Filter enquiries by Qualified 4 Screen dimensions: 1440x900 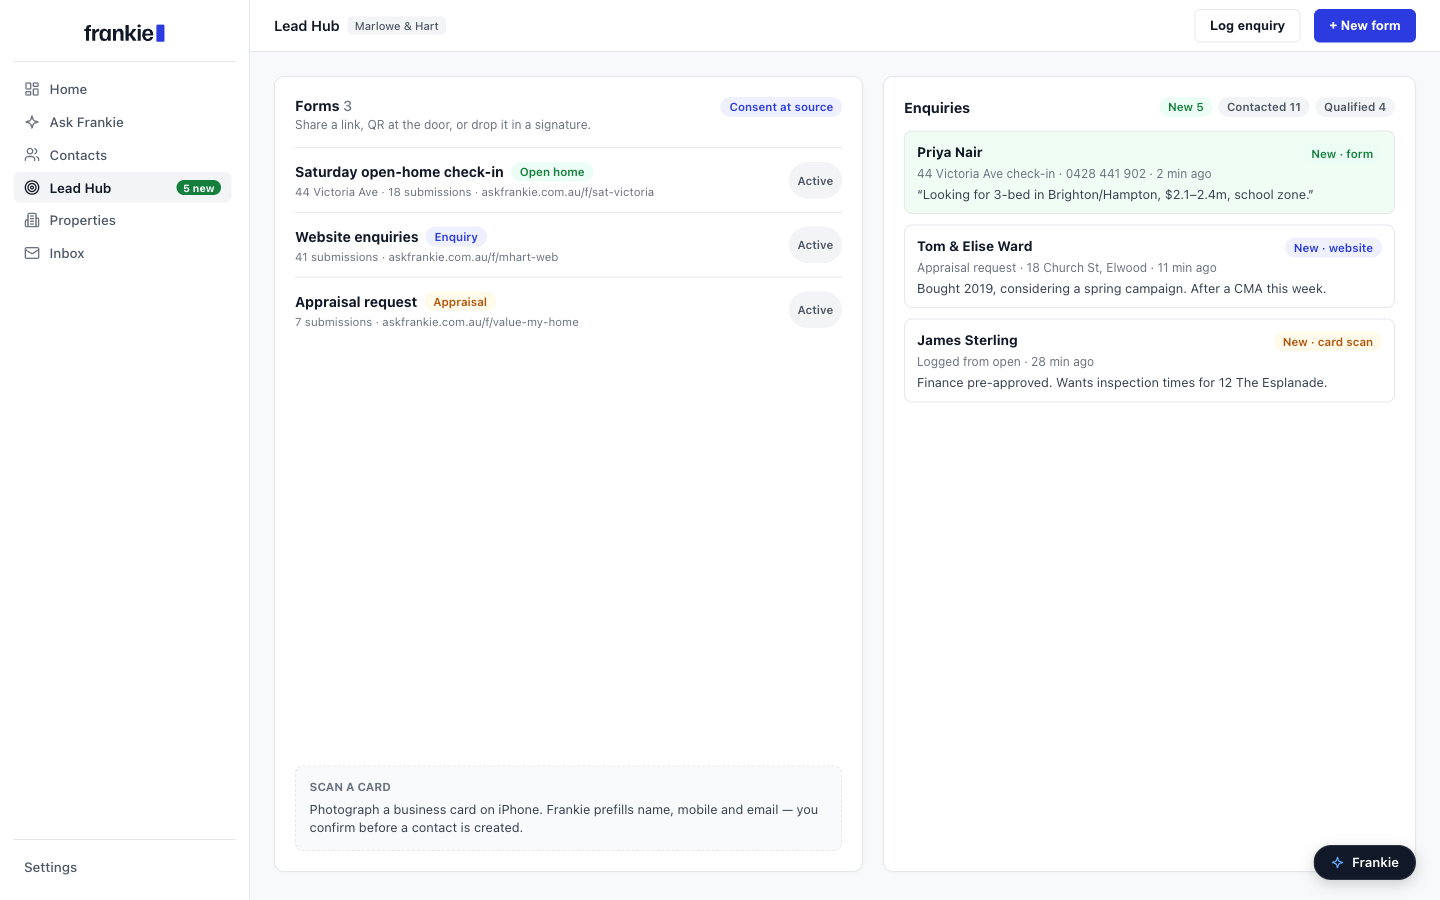(x=1355, y=107)
